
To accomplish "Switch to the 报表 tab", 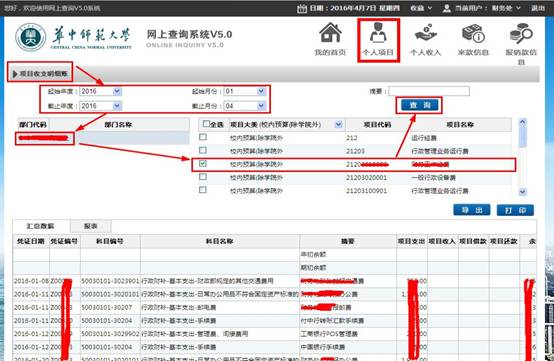I will 91,226.
